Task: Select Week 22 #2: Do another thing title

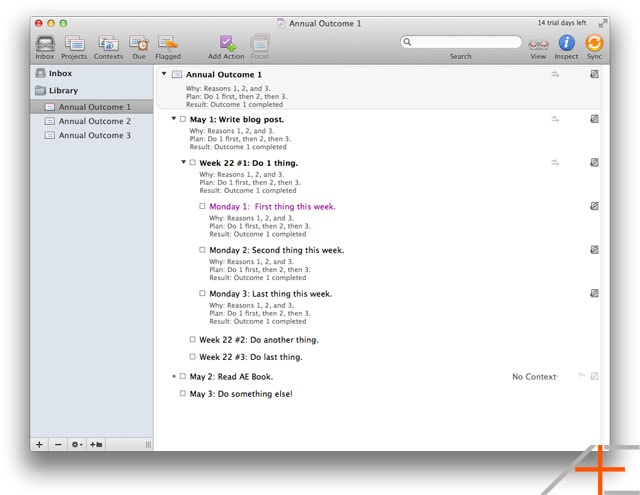Action: [259, 340]
